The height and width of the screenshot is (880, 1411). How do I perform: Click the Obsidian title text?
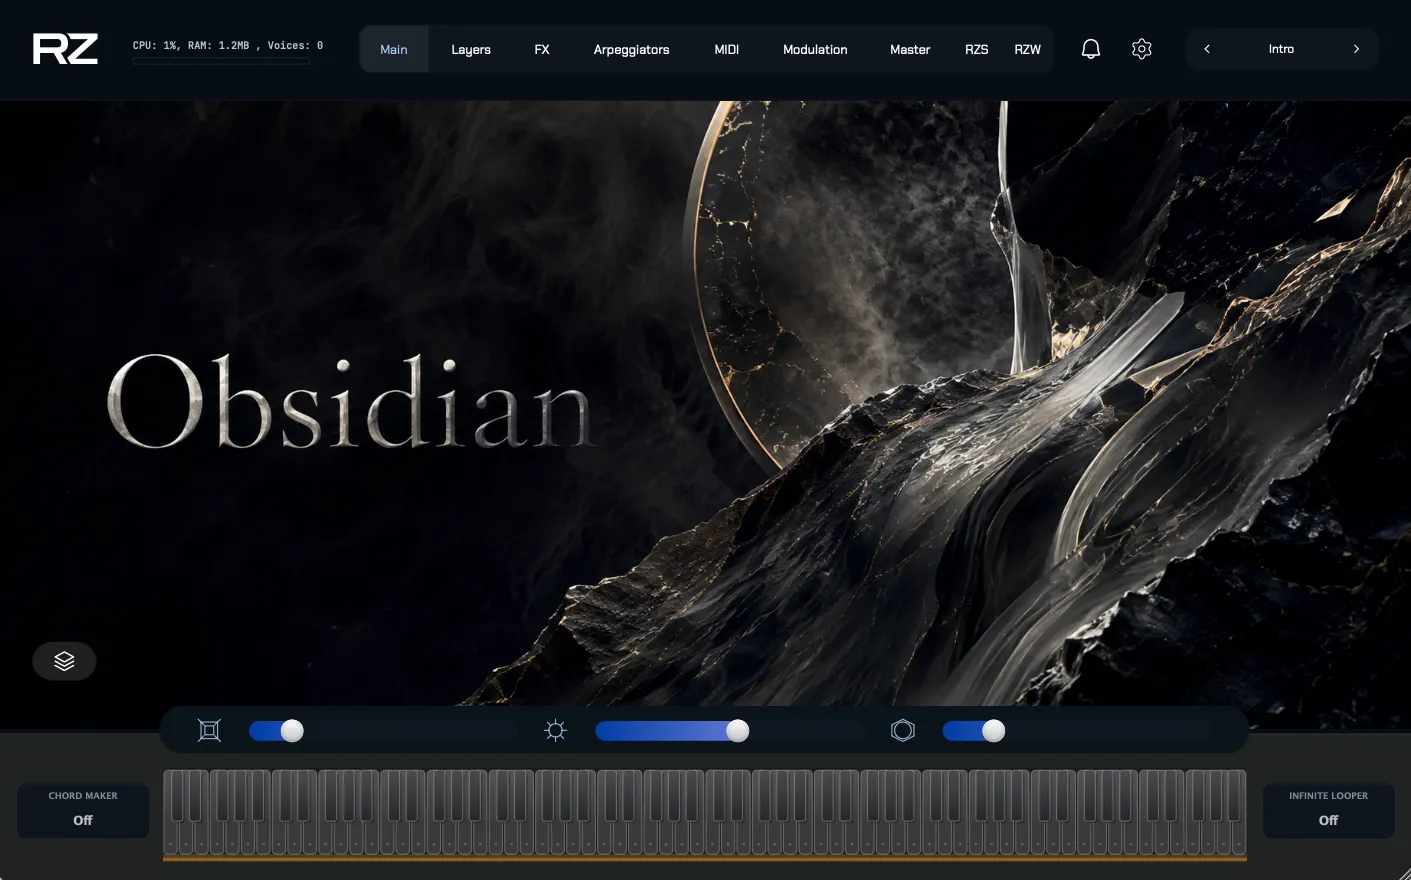click(350, 402)
